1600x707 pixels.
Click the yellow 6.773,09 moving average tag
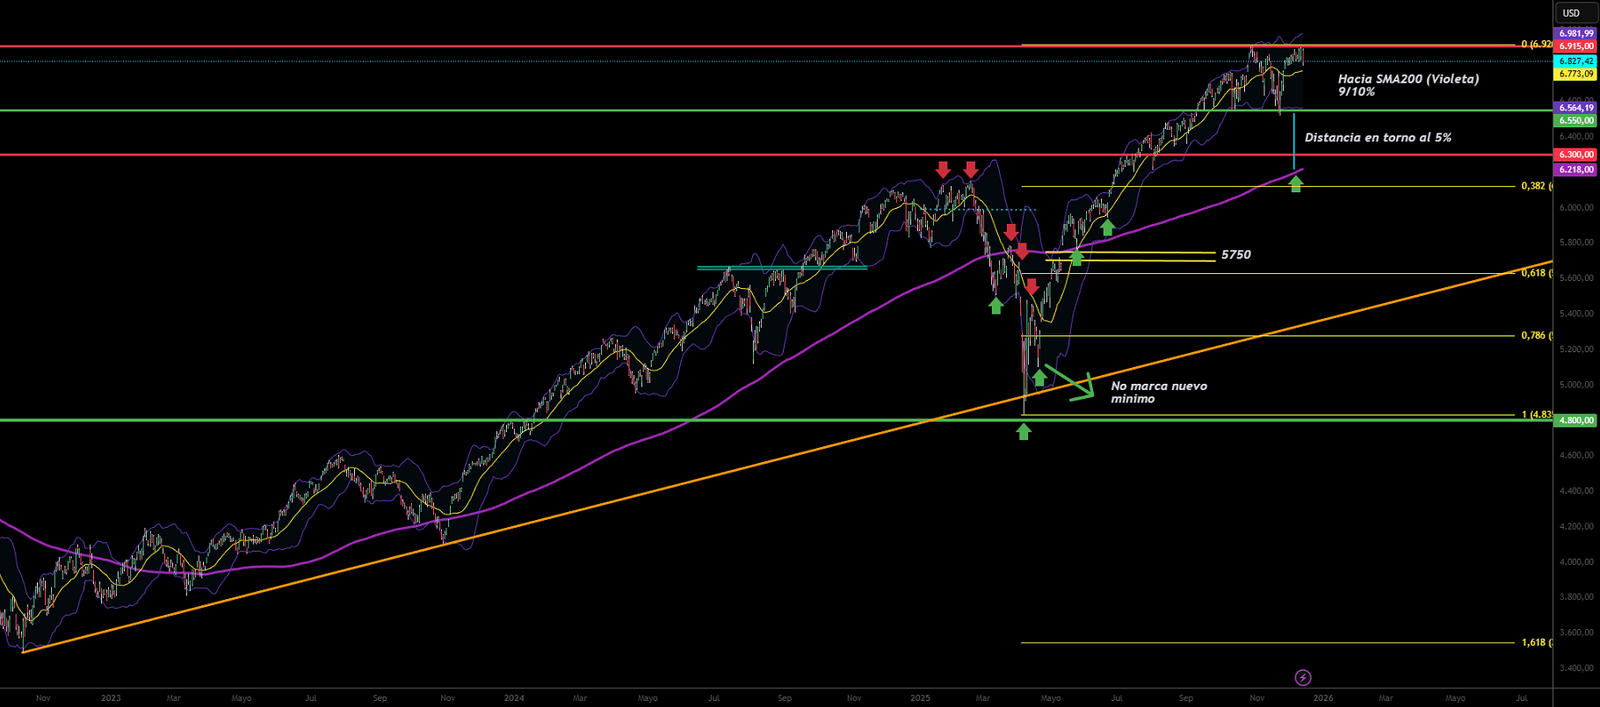coord(1576,74)
